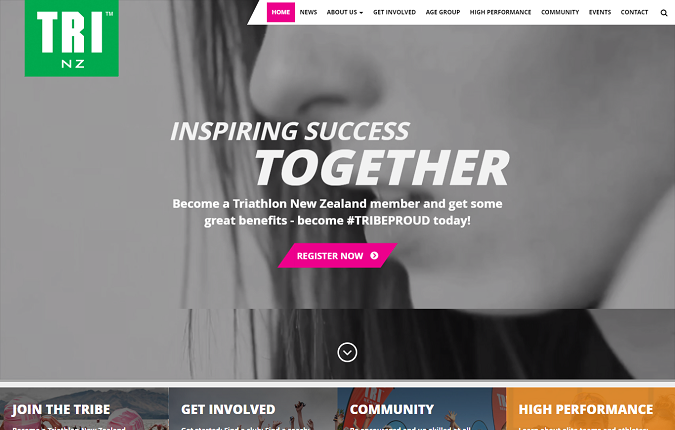Click the TRI NZ logo
Image resolution: width=675 pixels, height=430 pixels.
pos(72,38)
